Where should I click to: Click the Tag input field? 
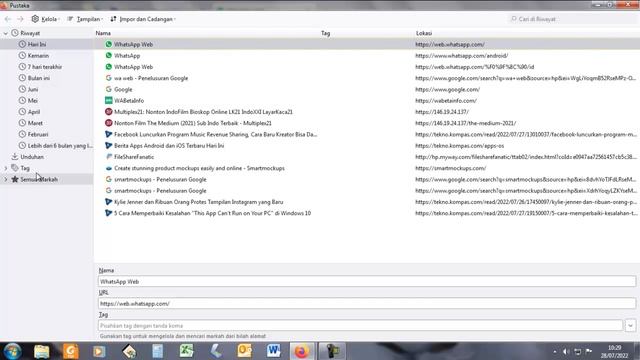coord(360,326)
